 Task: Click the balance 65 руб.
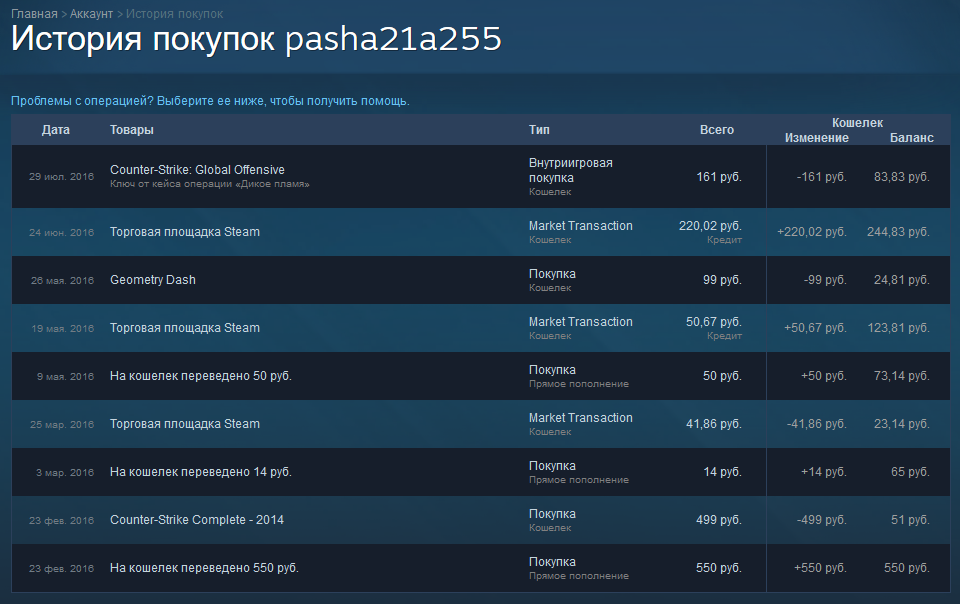910,472
